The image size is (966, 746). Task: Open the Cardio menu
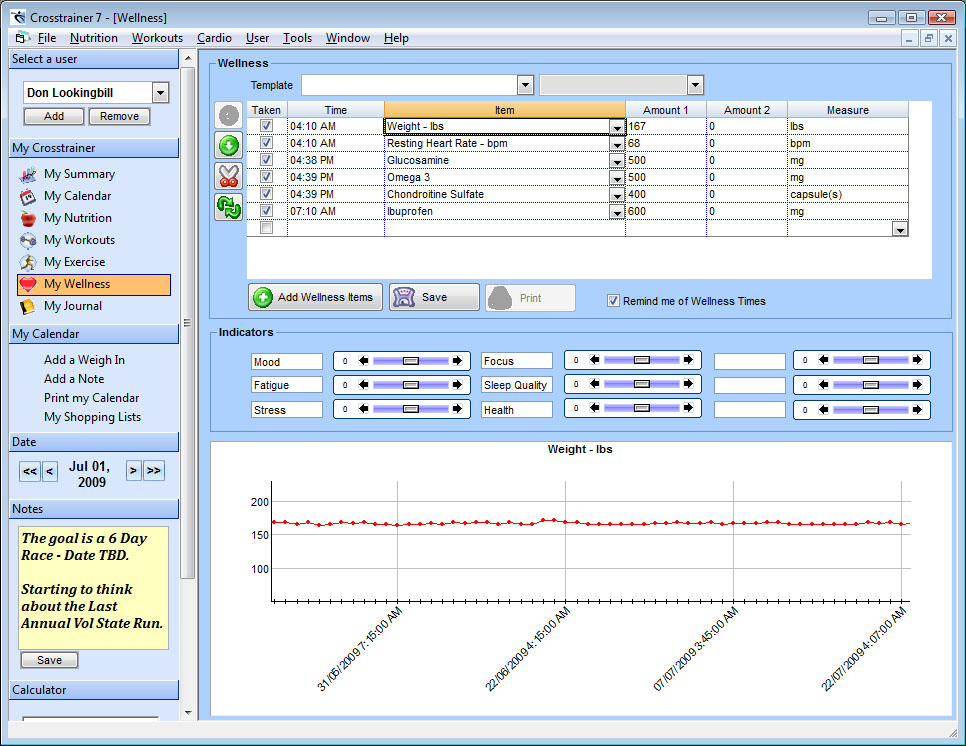214,38
